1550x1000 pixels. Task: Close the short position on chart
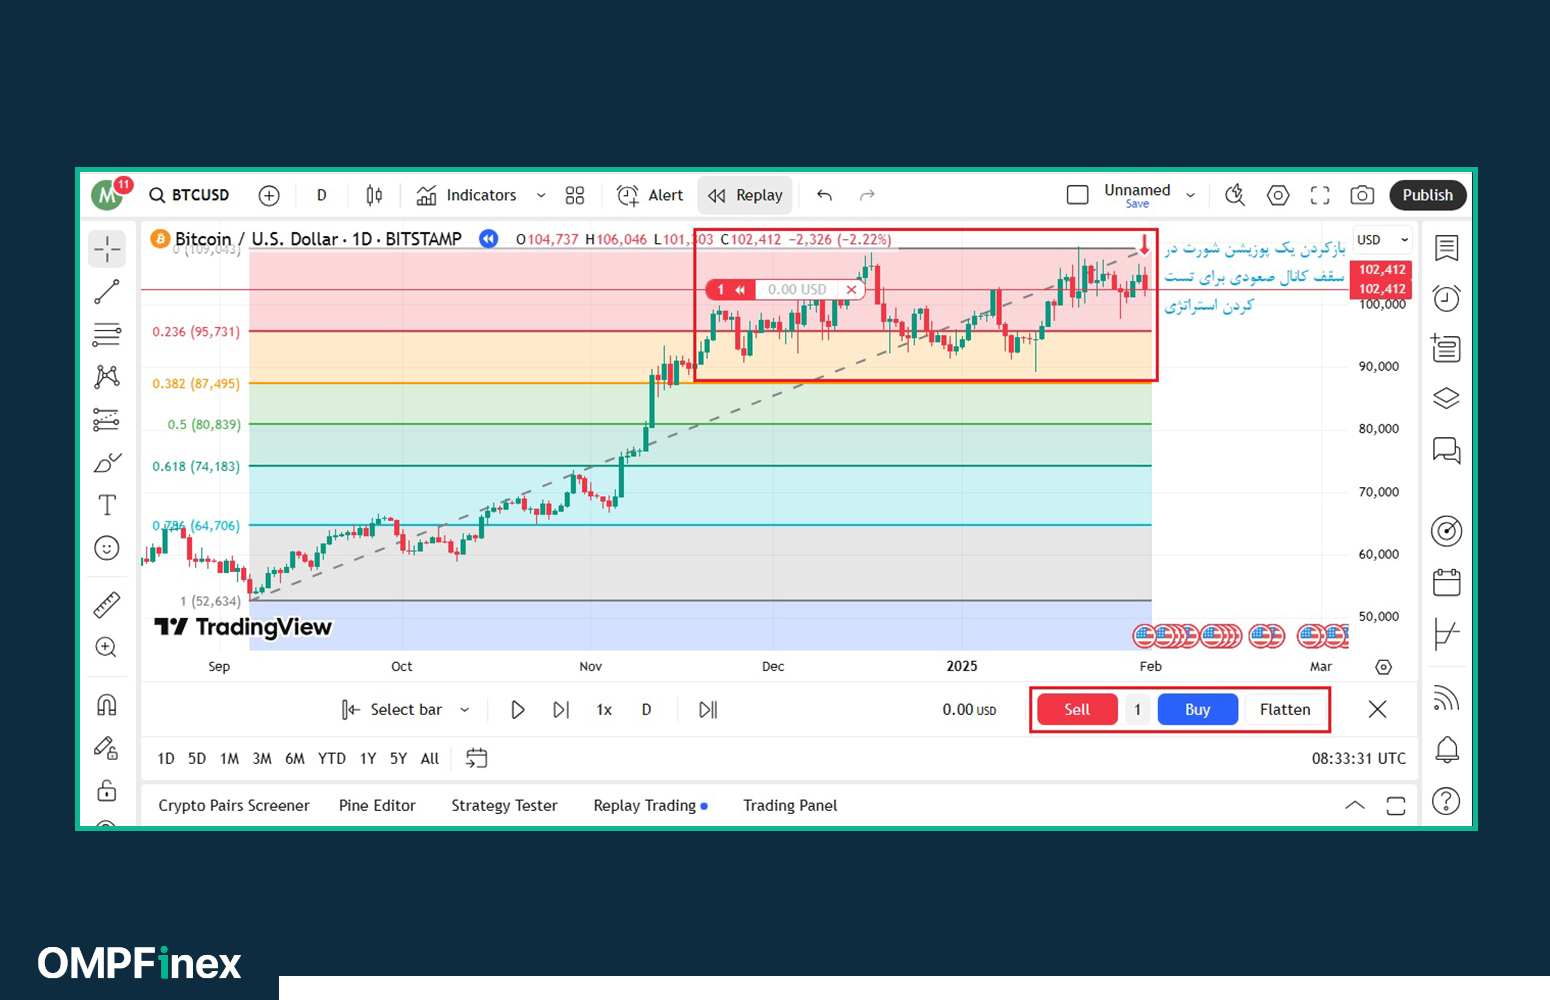point(851,290)
